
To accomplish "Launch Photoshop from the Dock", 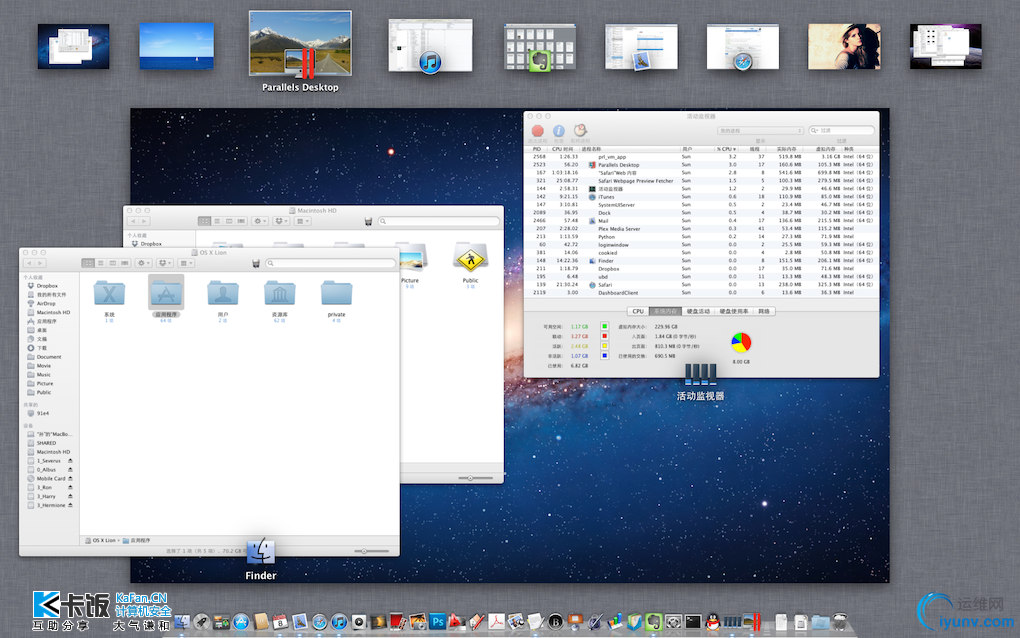I will (438, 622).
